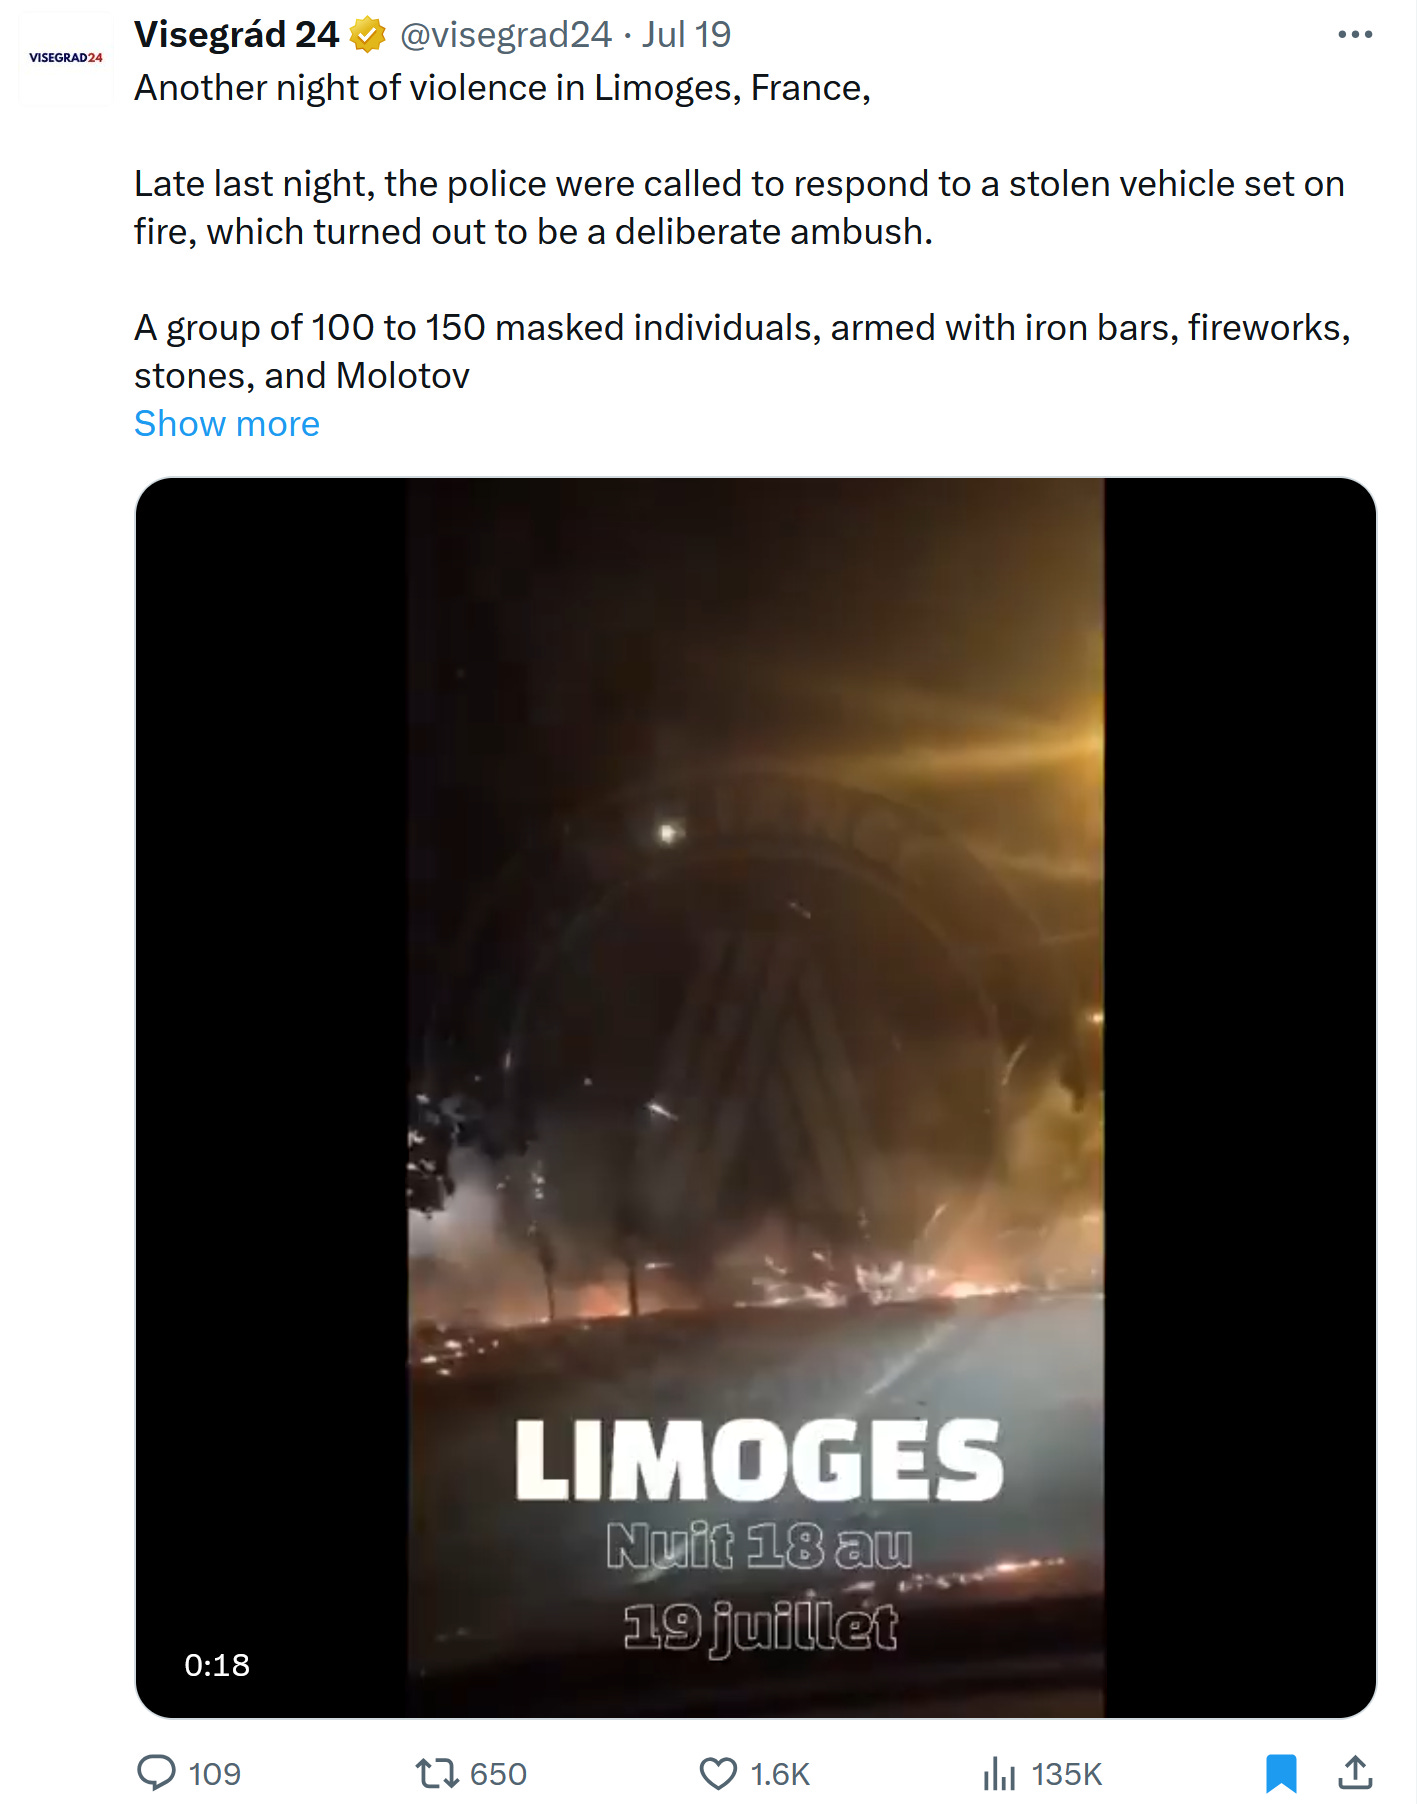Open the Jul 19 timestamp link
This screenshot has width=1417, height=1804.
[686, 35]
